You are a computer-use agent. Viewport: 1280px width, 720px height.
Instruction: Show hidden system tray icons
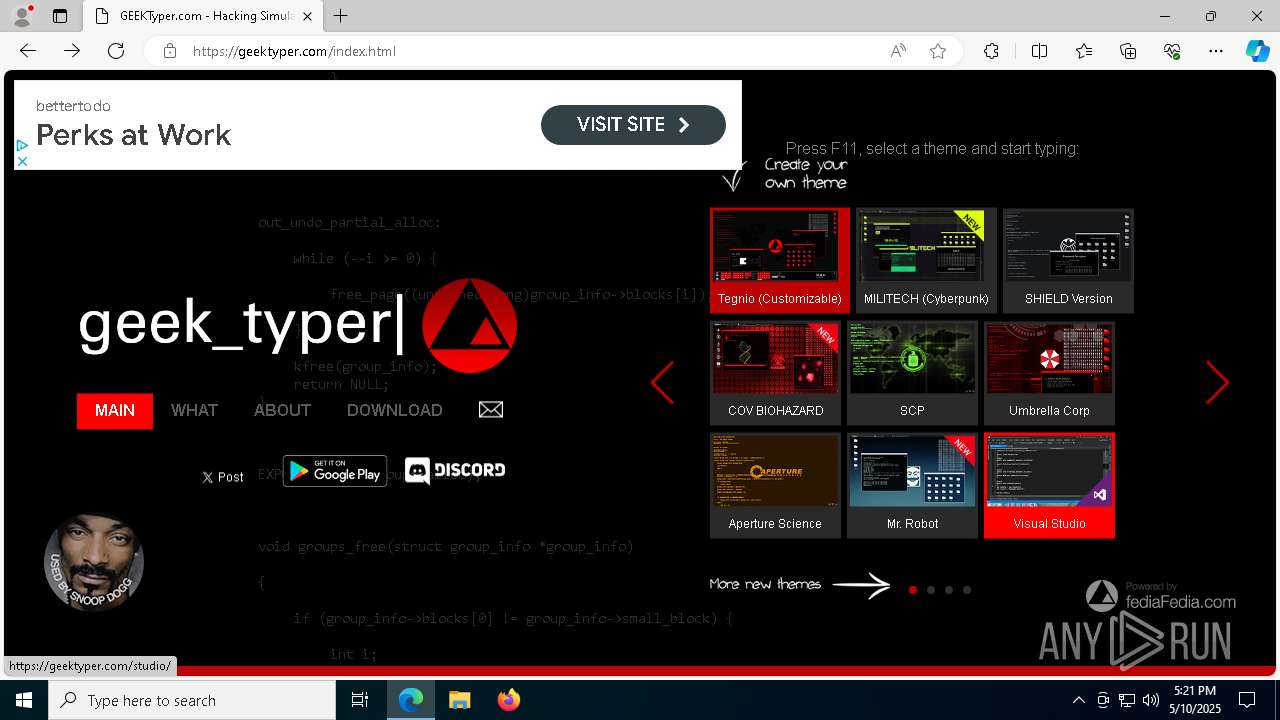point(1078,700)
